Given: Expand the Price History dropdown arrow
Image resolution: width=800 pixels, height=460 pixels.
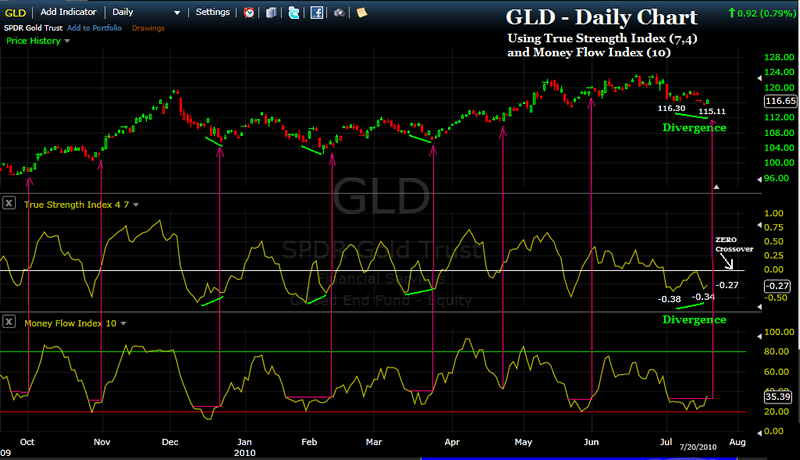Looking at the screenshot, I should 67,41.
